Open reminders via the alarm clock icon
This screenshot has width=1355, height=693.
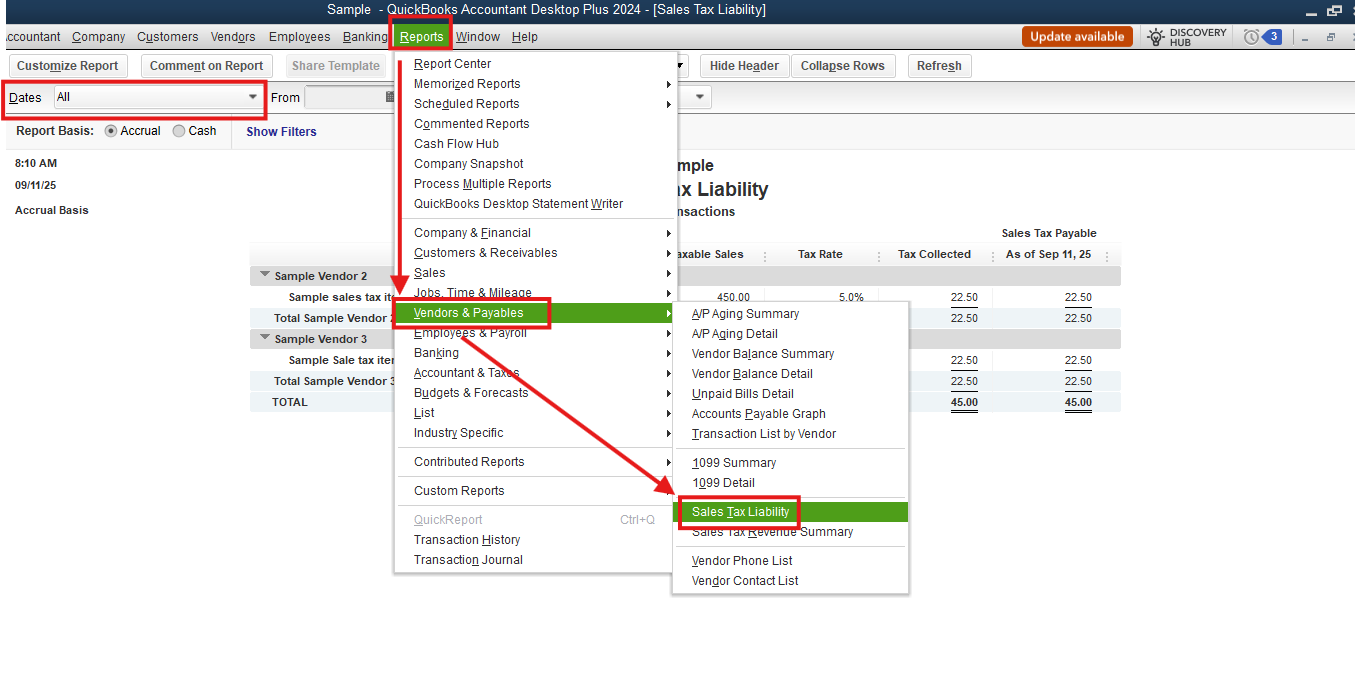coord(1251,37)
